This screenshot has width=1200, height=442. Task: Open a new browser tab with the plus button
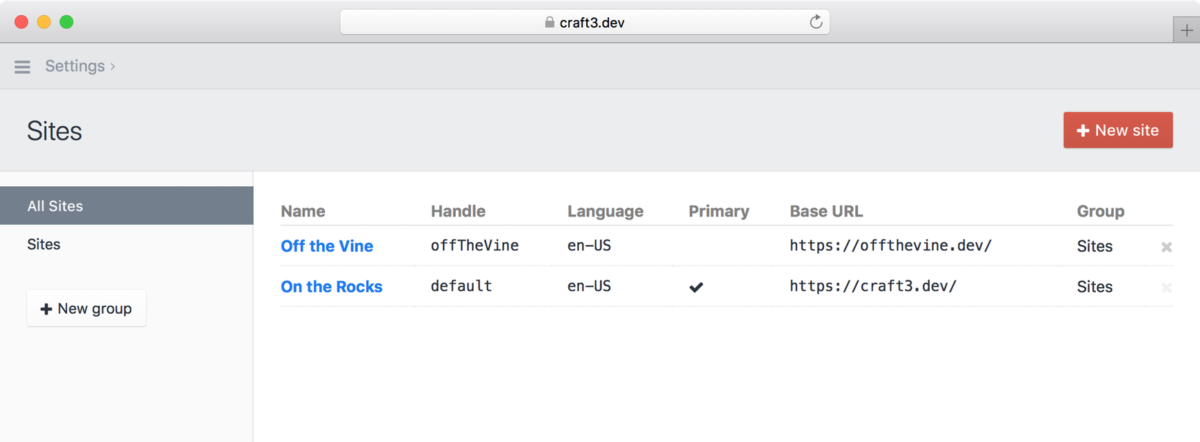1185,31
